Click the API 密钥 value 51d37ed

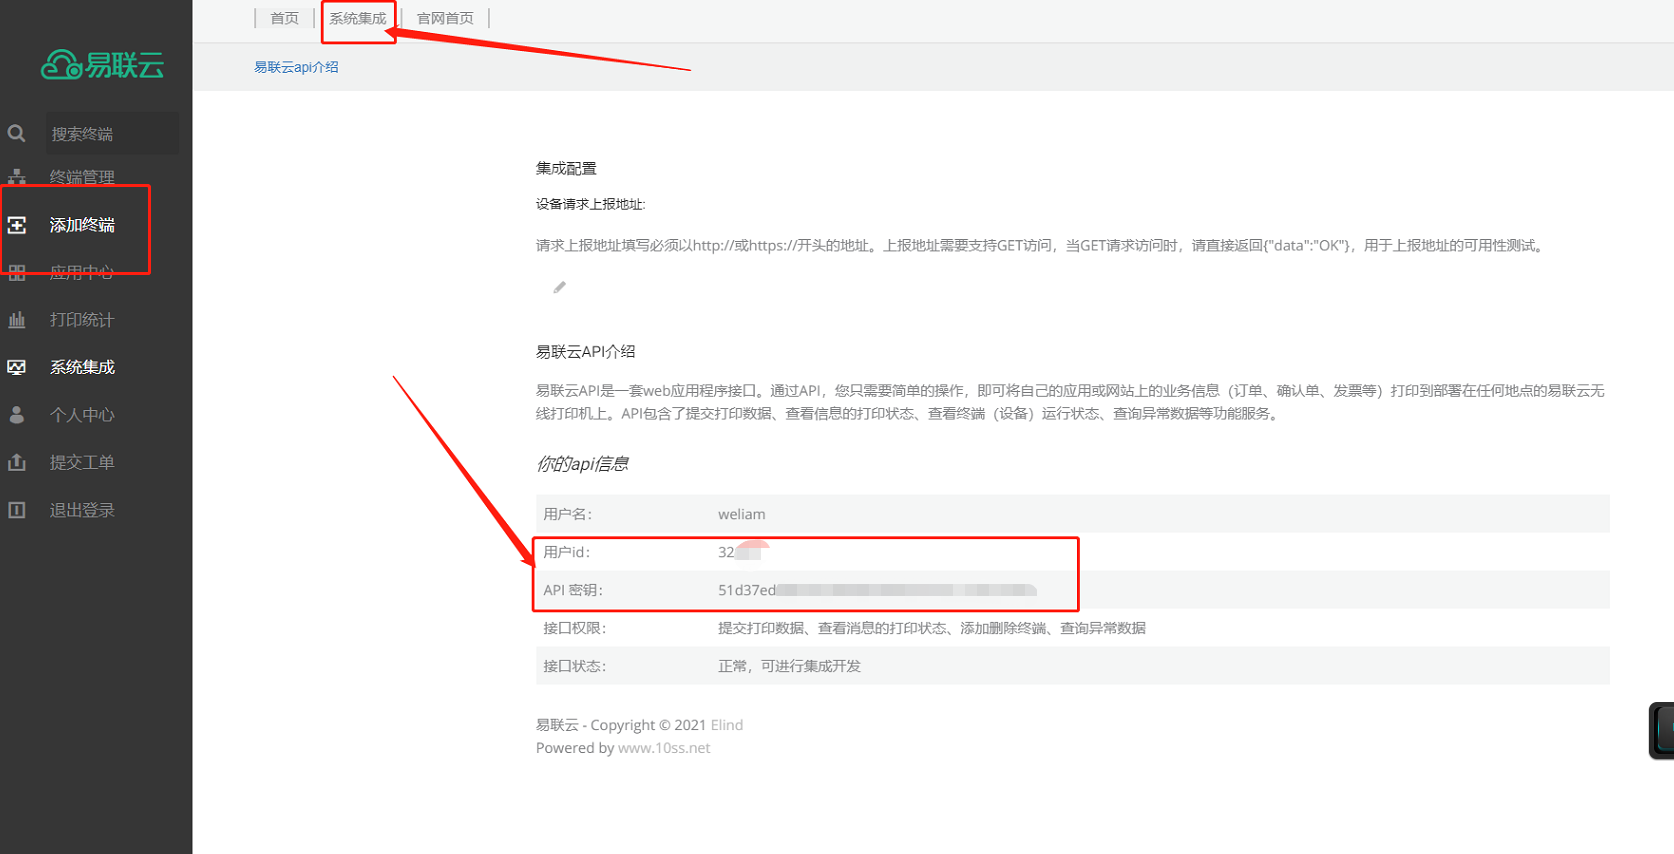pos(877,590)
